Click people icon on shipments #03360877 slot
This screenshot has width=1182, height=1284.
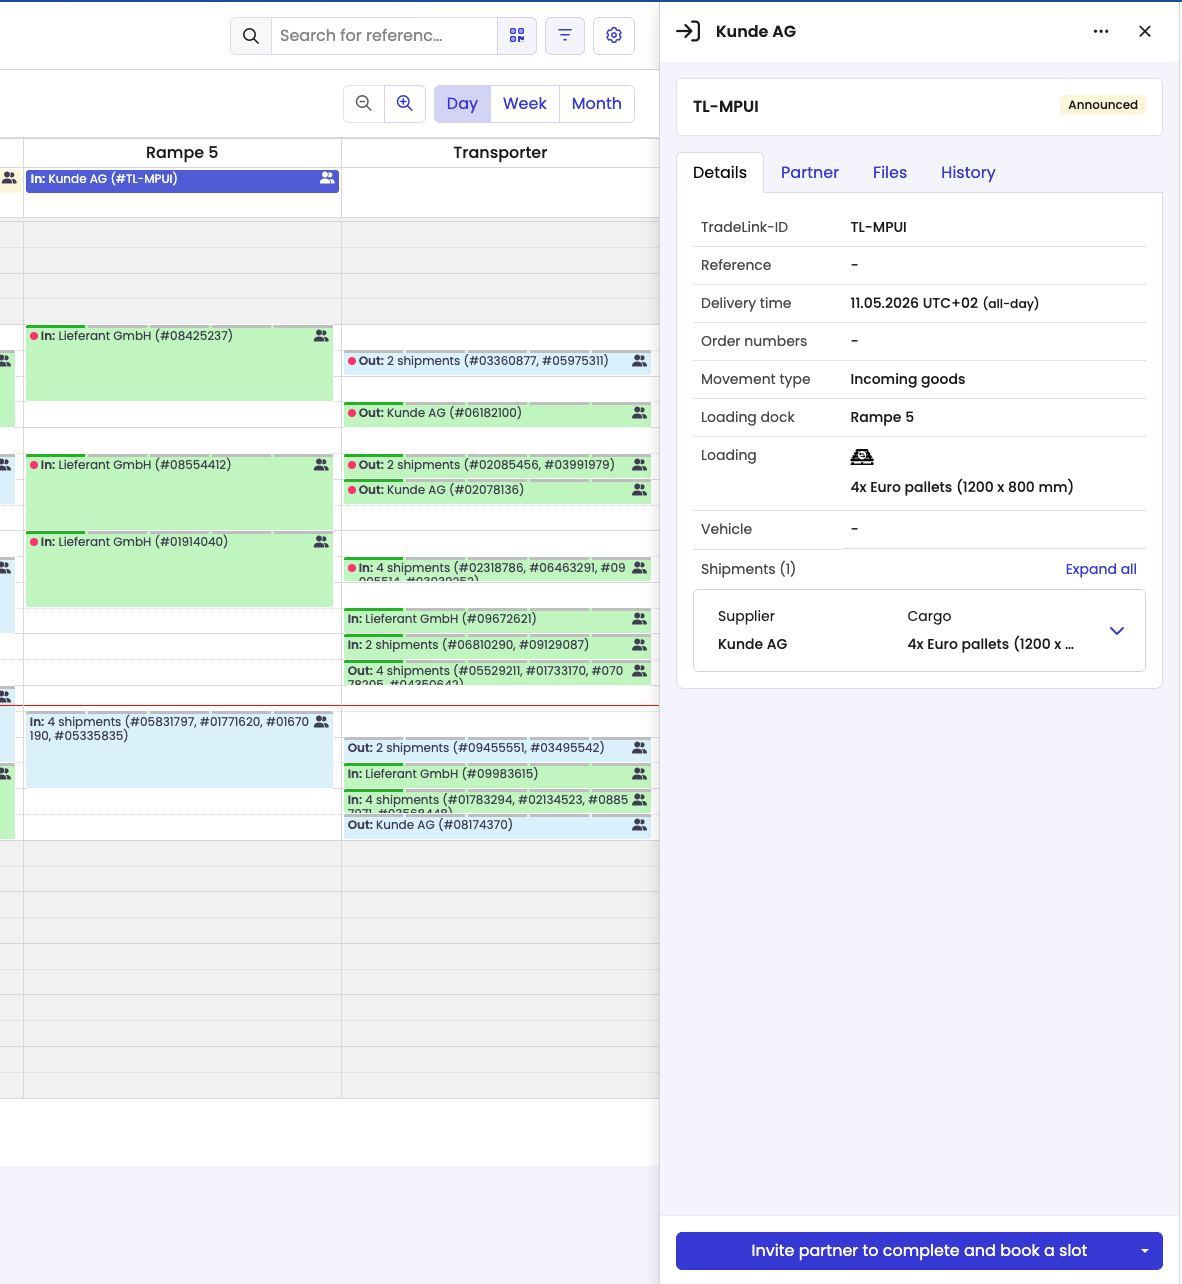pyautogui.click(x=639, y=361)
